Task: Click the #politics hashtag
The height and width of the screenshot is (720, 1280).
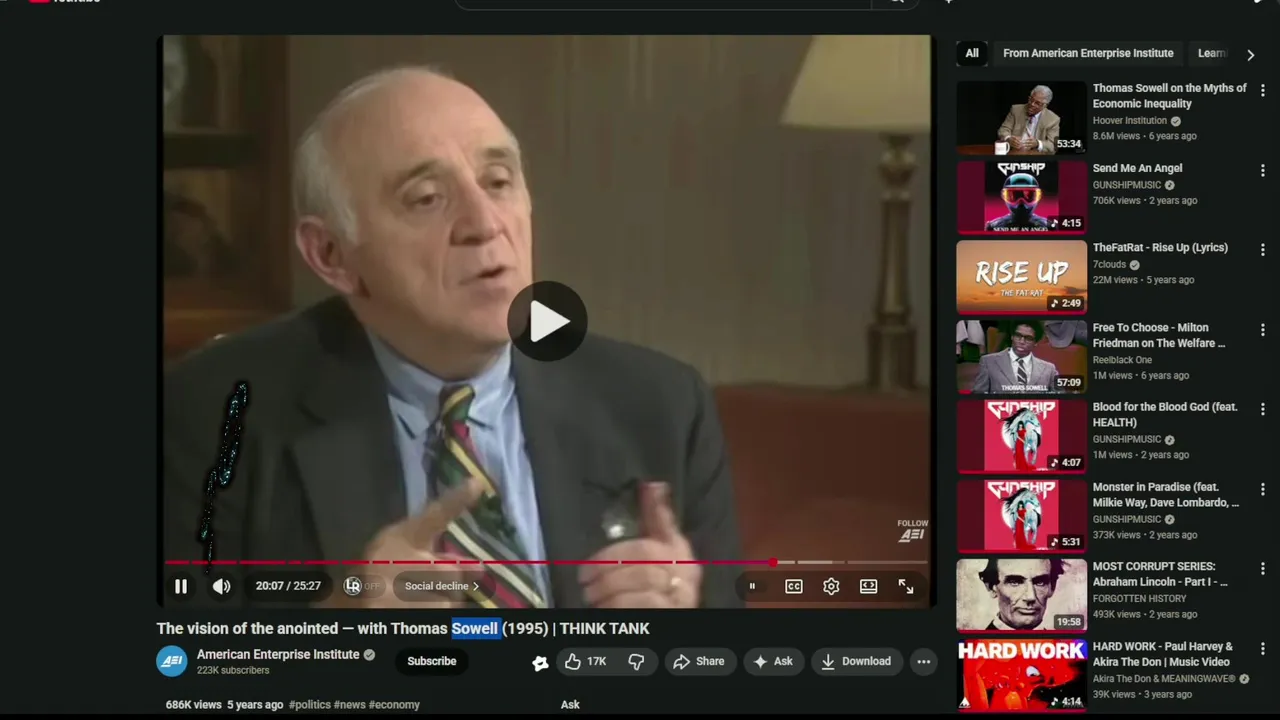Action: click(x=310, y=705)
